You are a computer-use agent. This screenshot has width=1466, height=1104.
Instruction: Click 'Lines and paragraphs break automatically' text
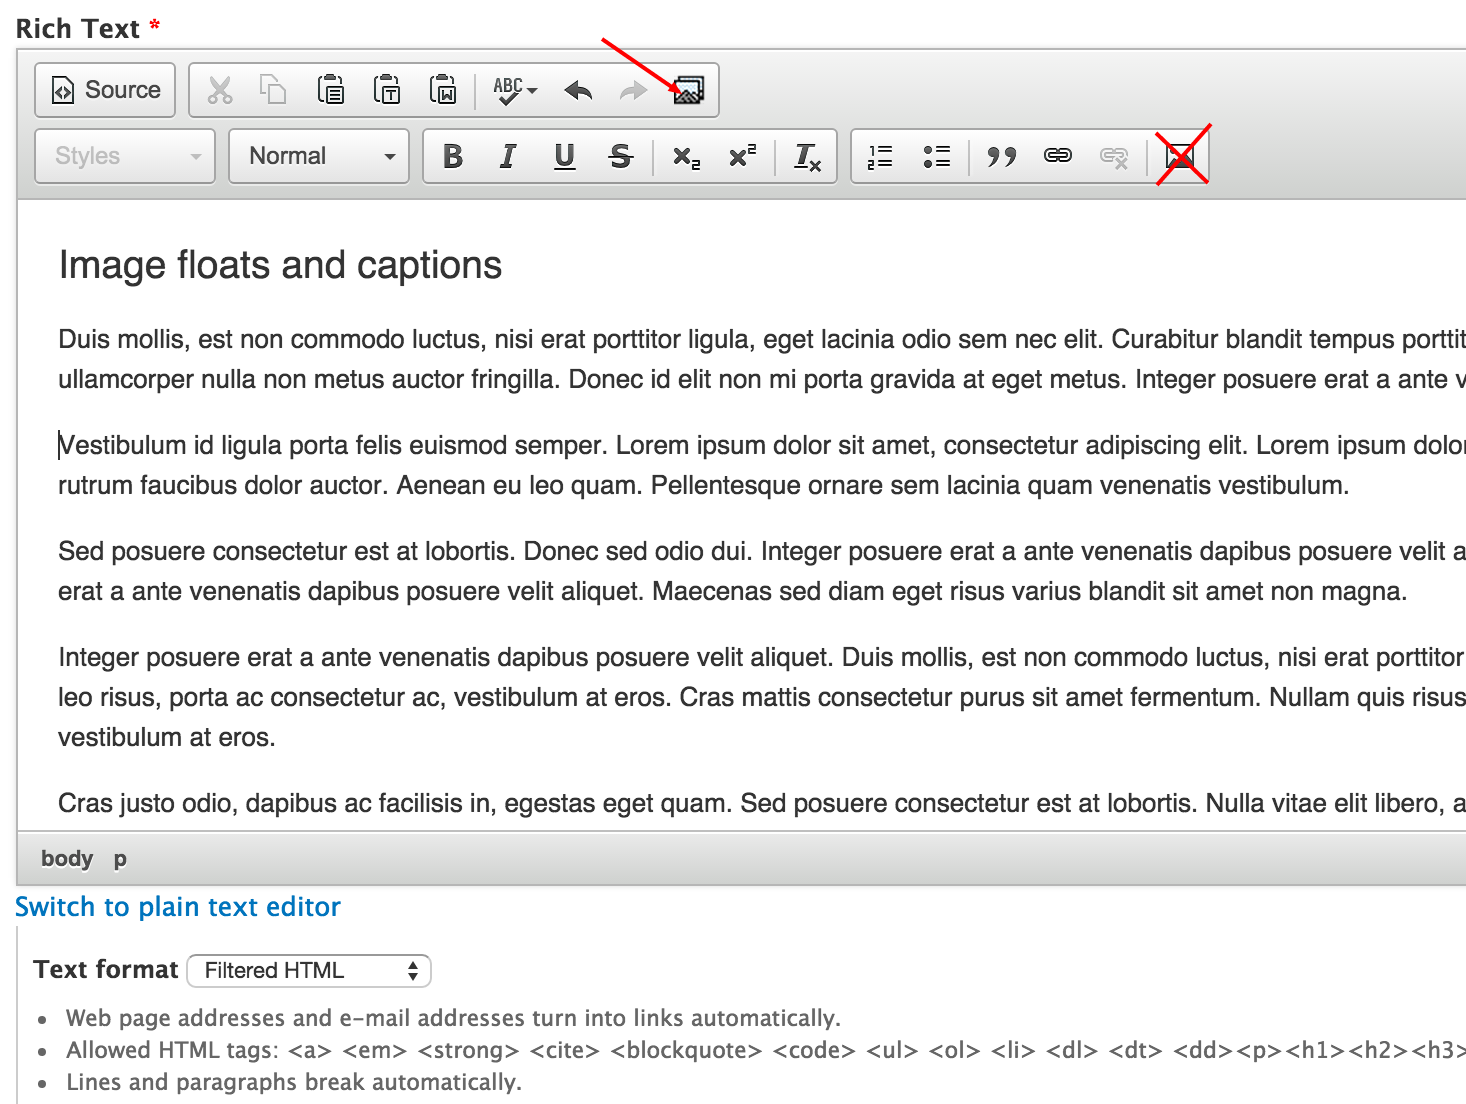294,1082
